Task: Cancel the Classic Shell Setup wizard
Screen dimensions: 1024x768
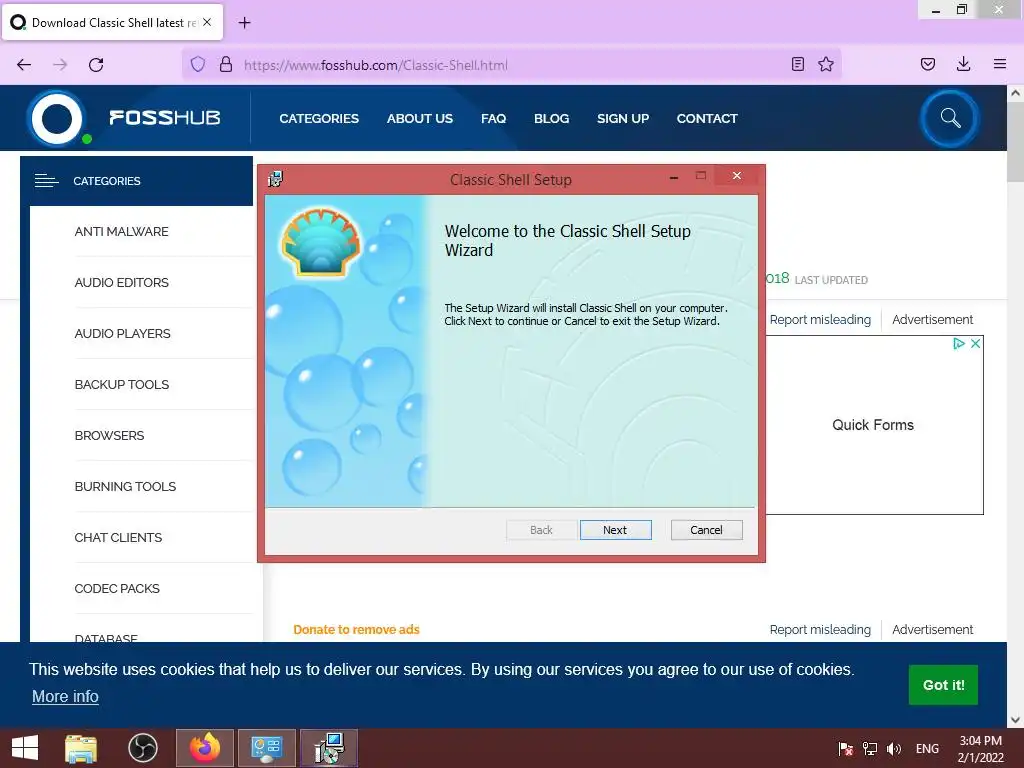Action: pyautogui.click(x=706, y=530)
